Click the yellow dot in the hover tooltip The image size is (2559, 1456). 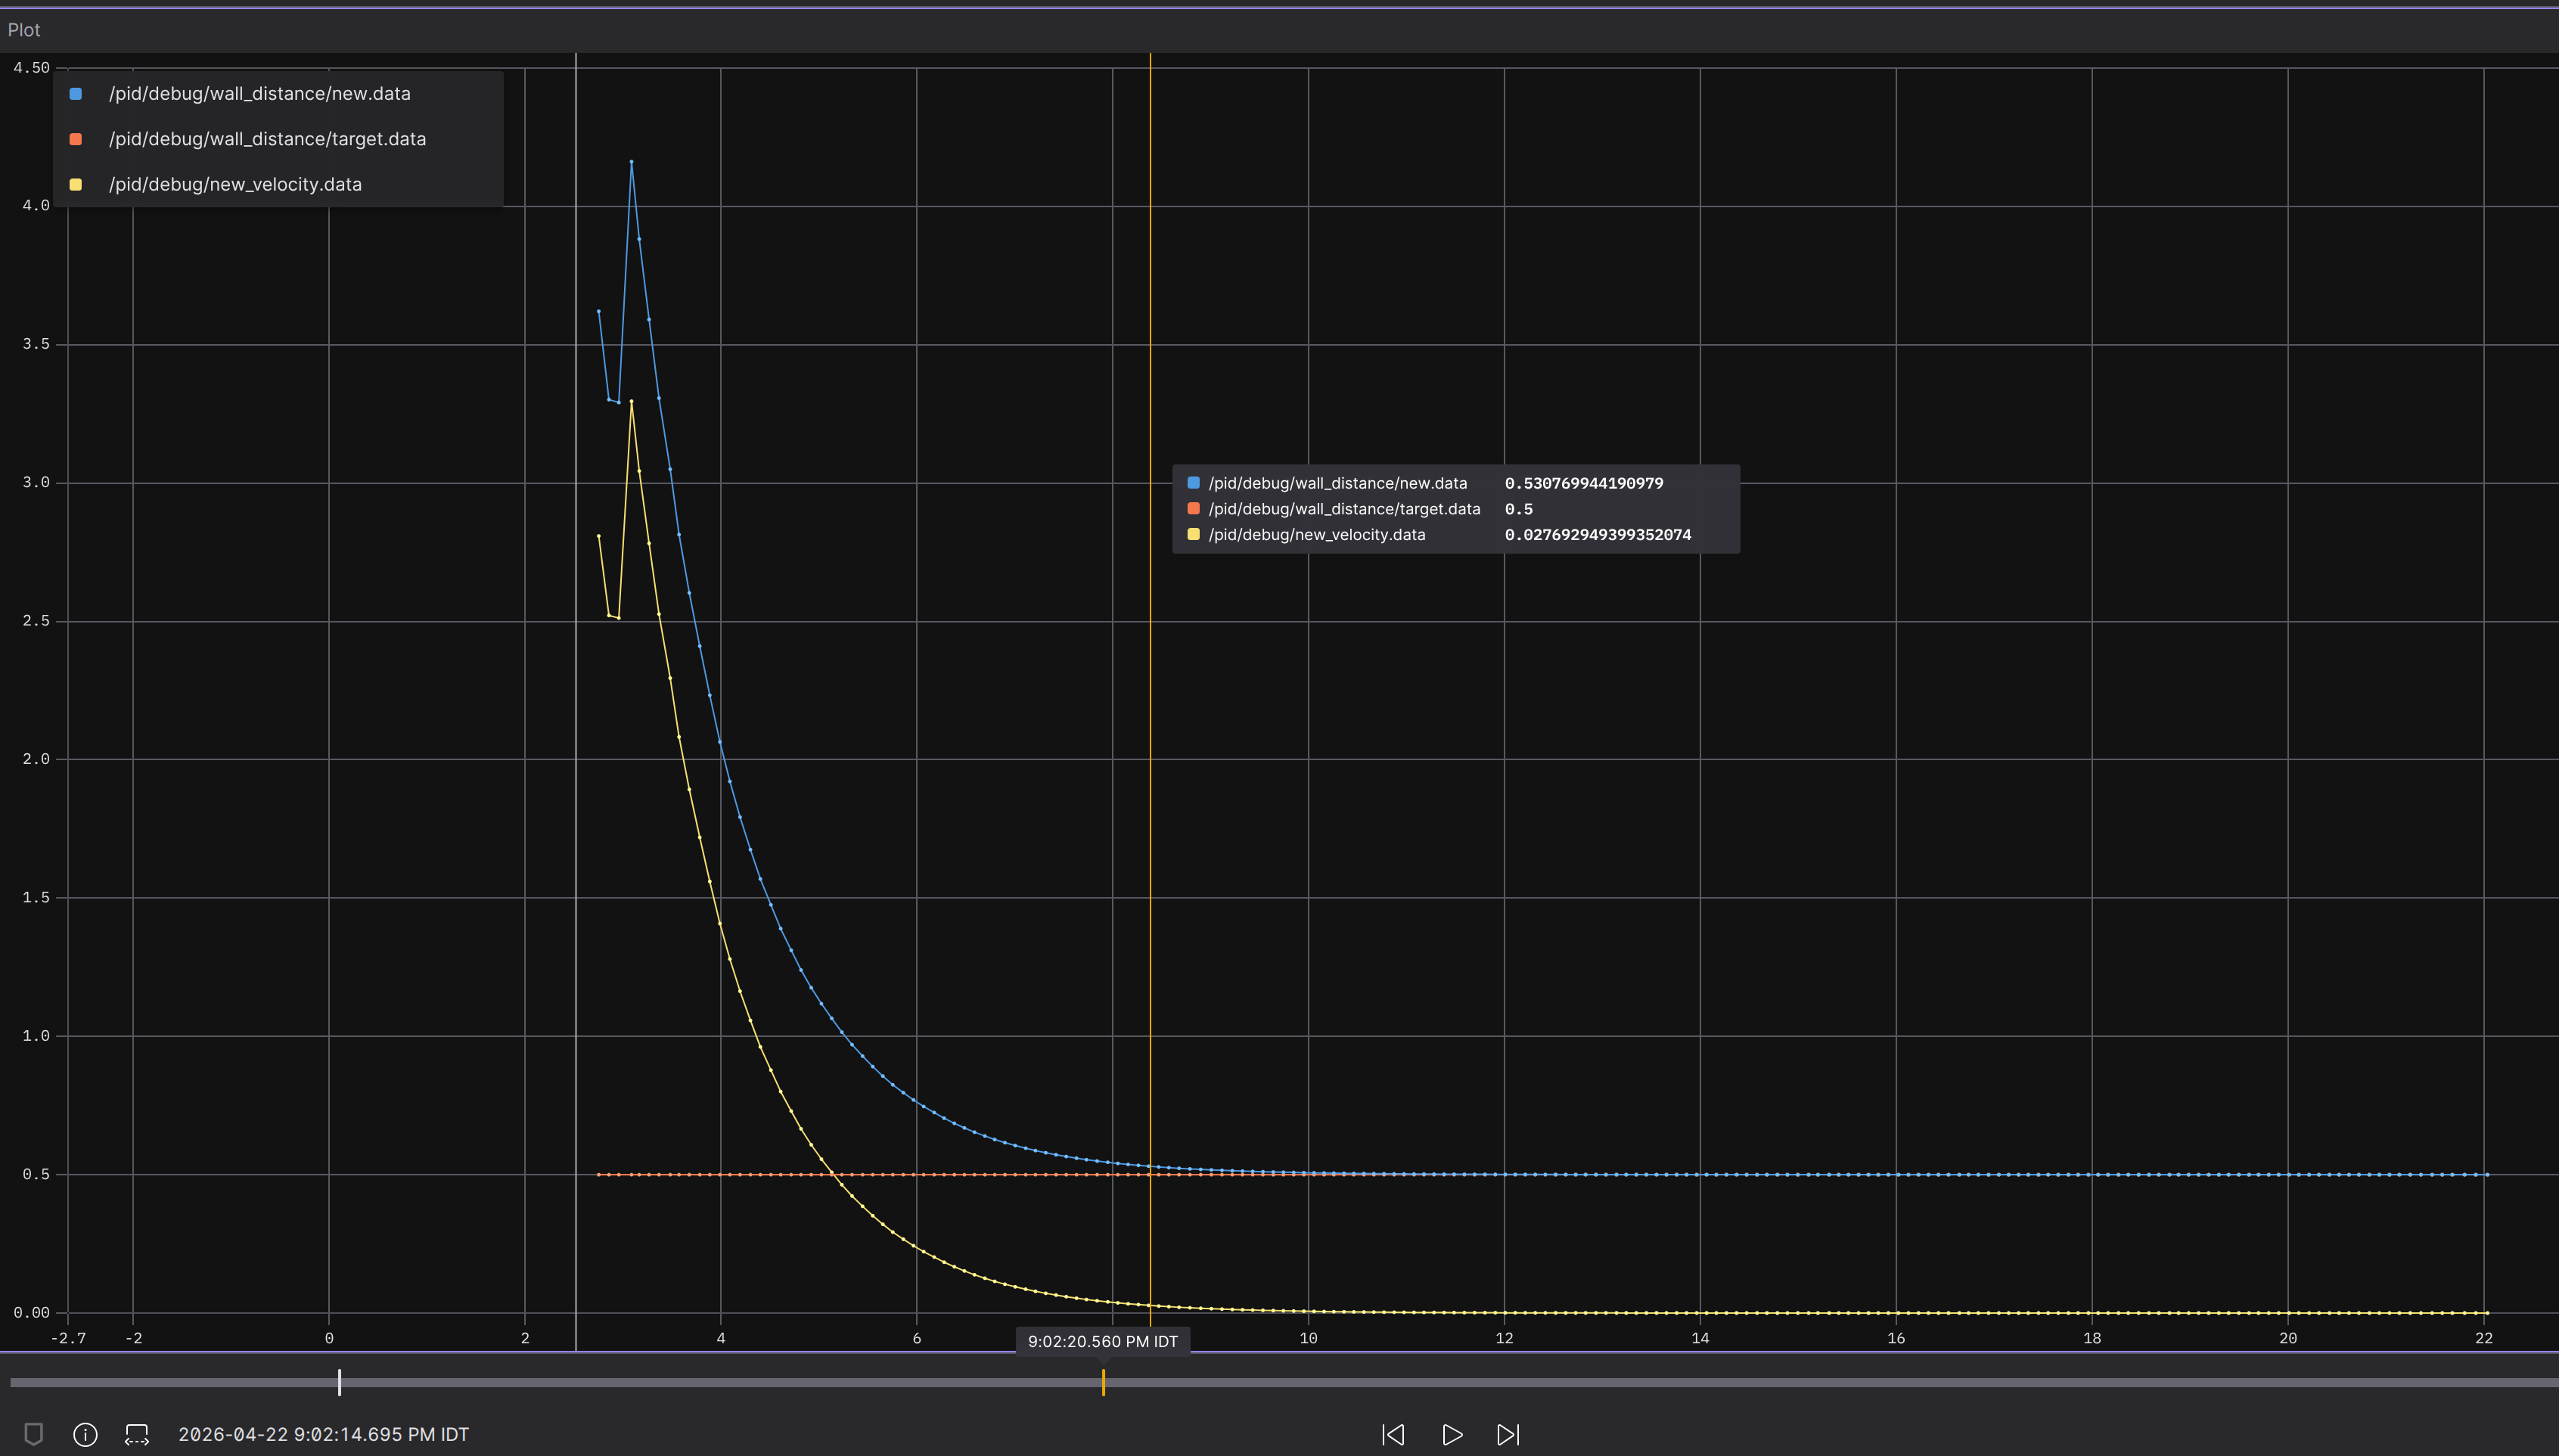click(x=1192, y=534)
